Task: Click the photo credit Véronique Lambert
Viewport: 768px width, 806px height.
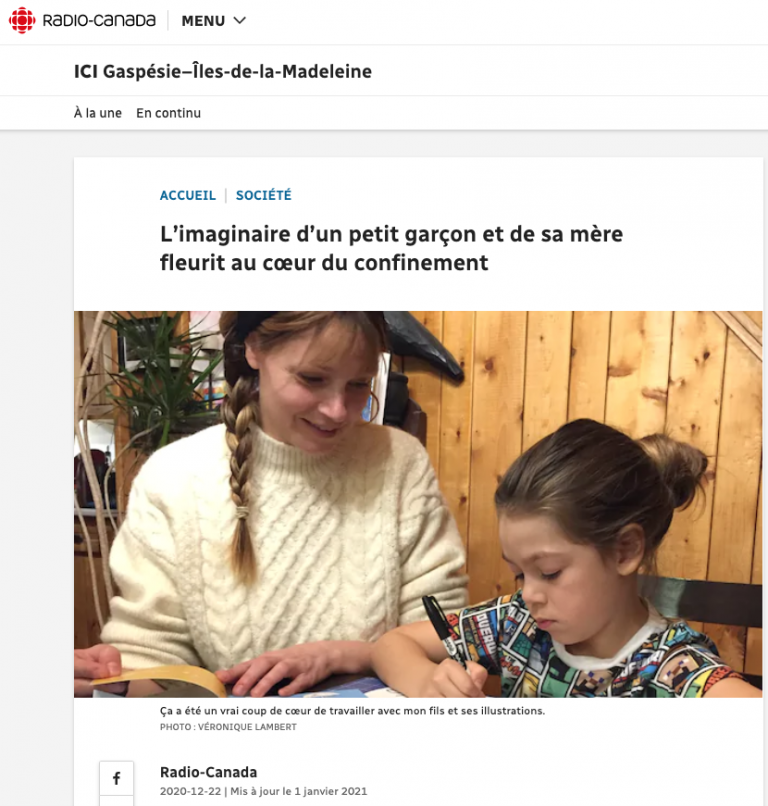Action: 228,727
